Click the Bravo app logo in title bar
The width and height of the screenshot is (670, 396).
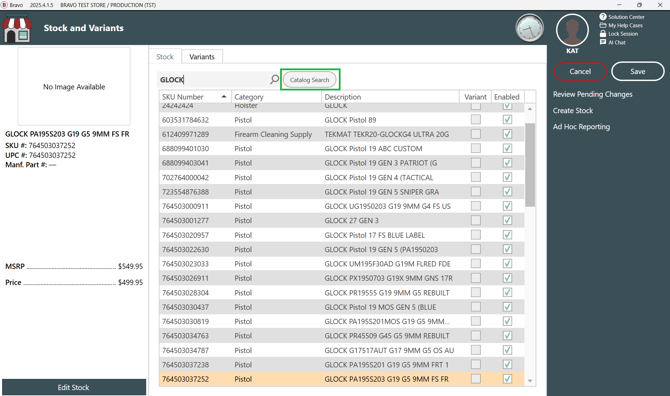click(5, 5)
